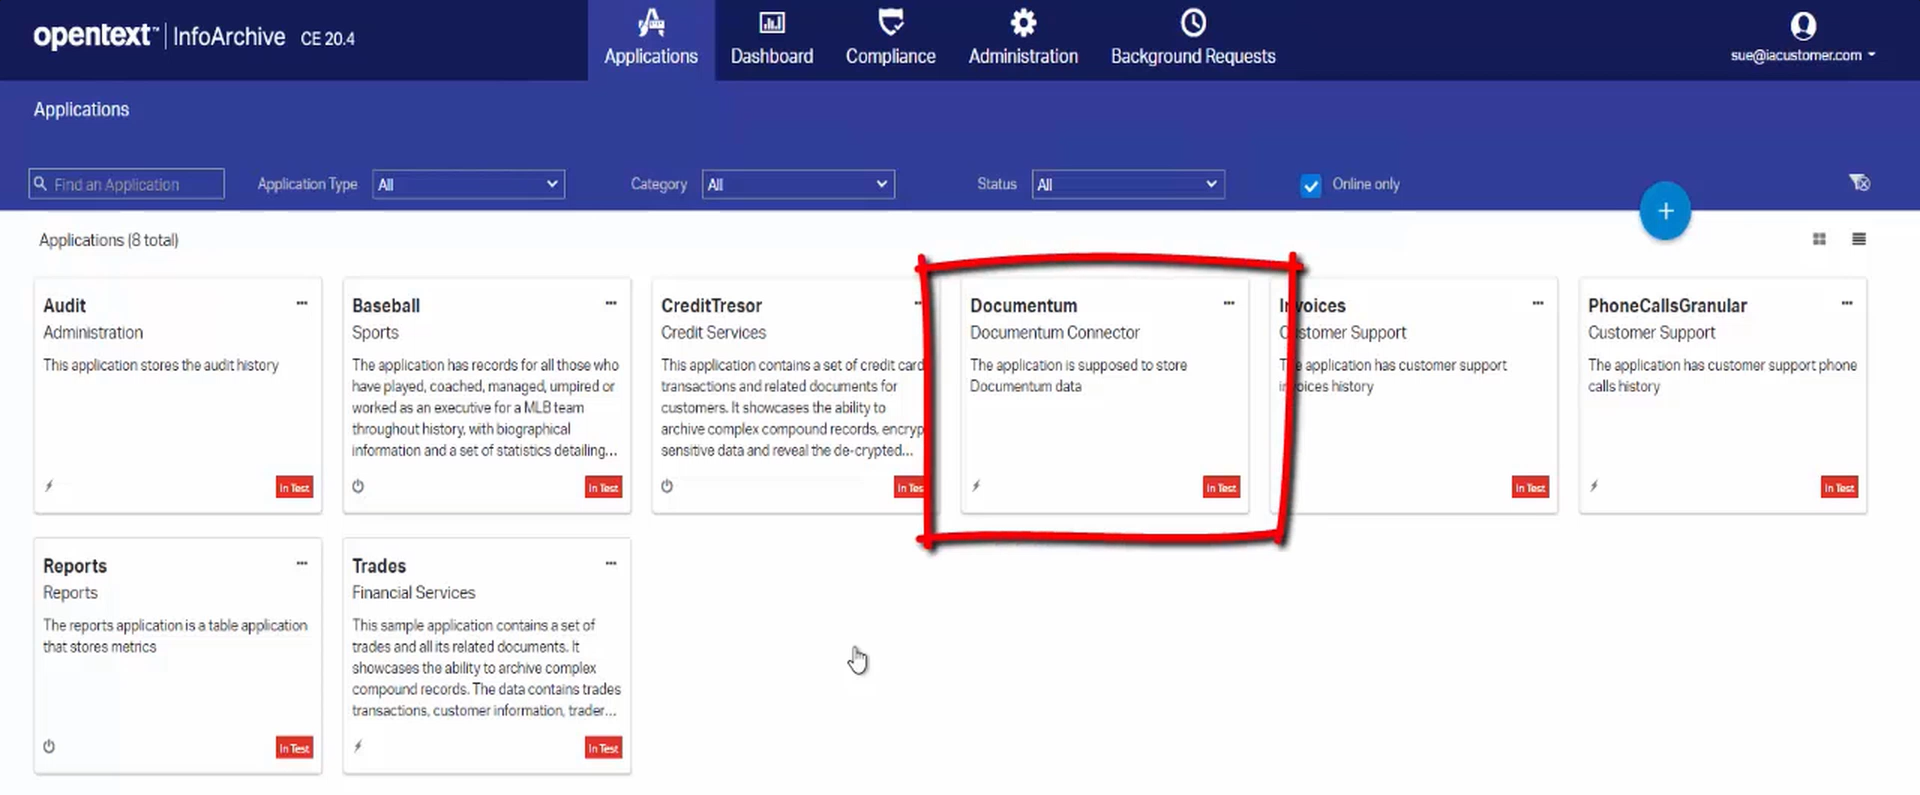Open the Audit card's more options menu
Screen dimensions: 1920x795
[x=302, y=303]
